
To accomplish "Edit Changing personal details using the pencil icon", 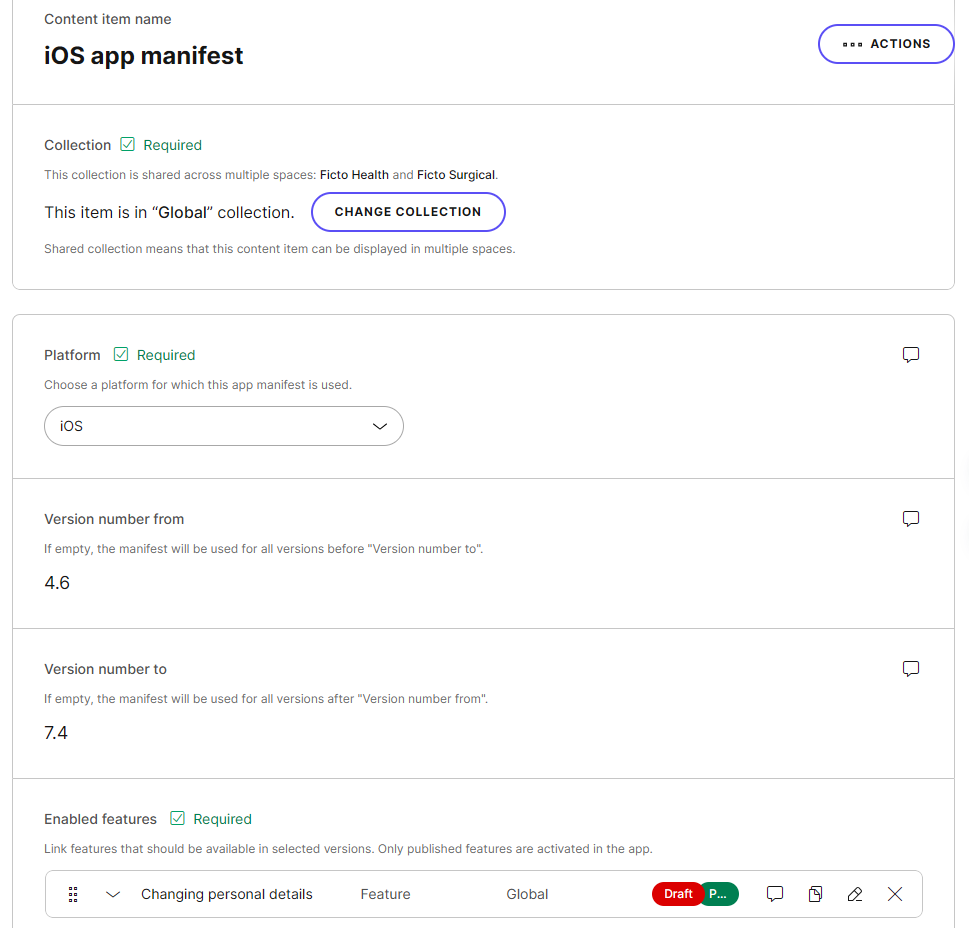I will click(x=855, y=894).
